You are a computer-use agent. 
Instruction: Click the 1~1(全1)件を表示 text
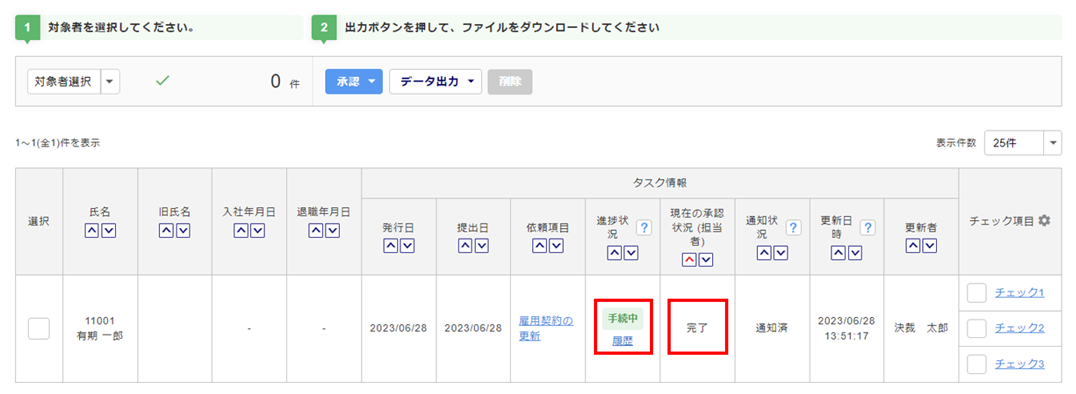point(58,143)
